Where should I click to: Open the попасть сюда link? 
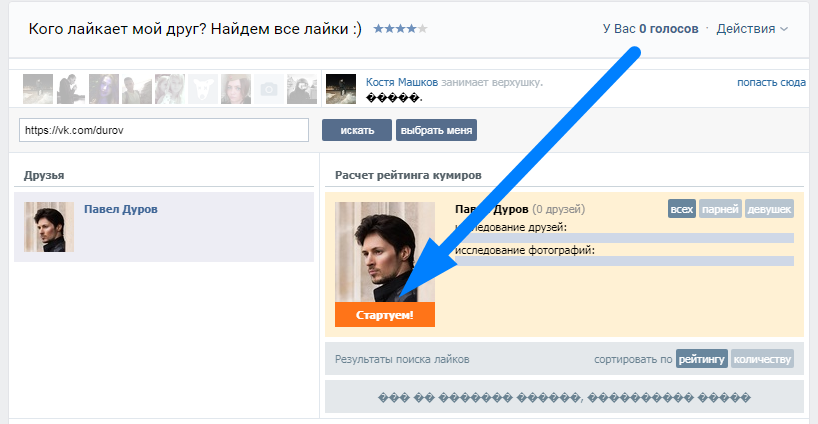[771, 82]
